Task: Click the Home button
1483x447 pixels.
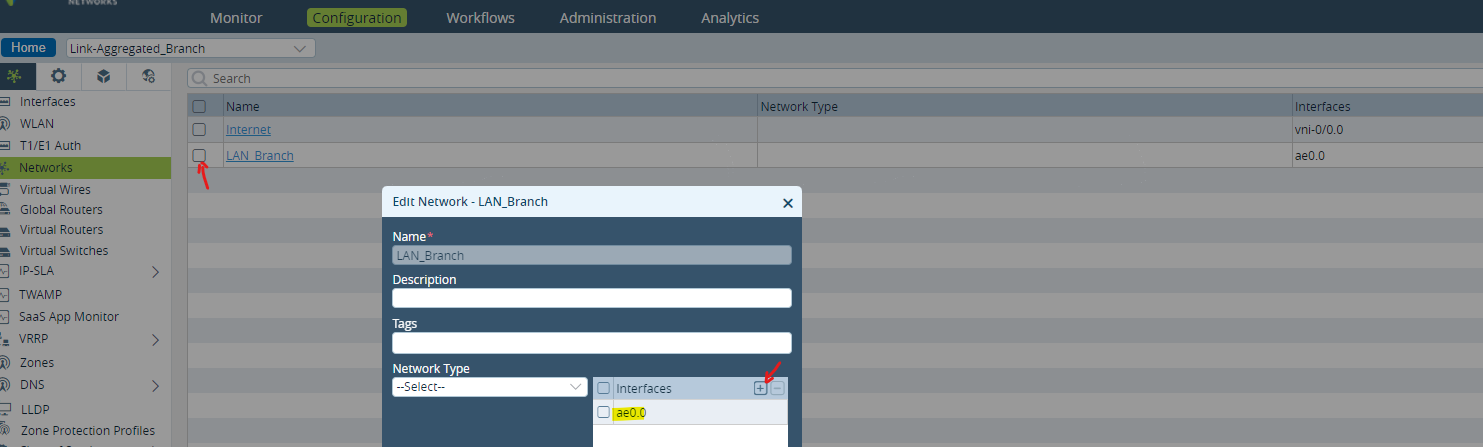Action: [x=28, y=48]
